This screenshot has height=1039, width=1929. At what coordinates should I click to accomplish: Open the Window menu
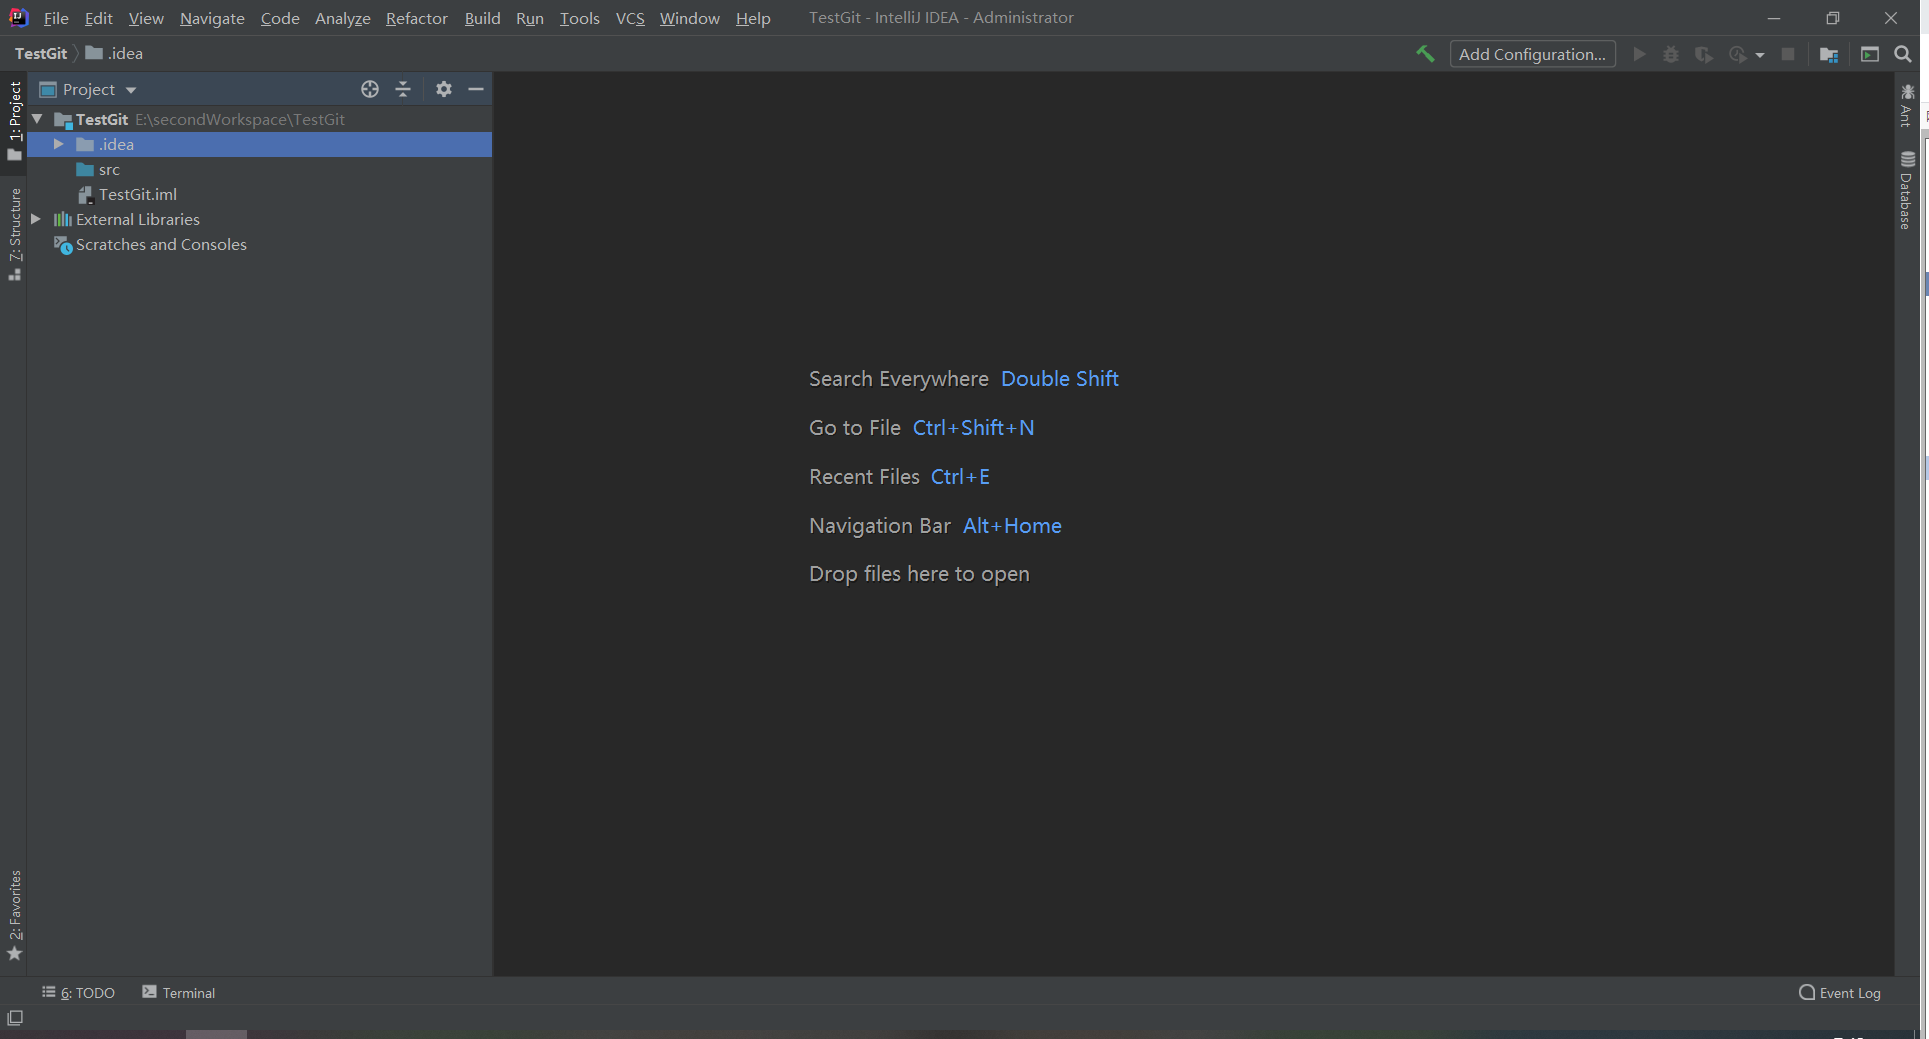[x=689, y=18]
